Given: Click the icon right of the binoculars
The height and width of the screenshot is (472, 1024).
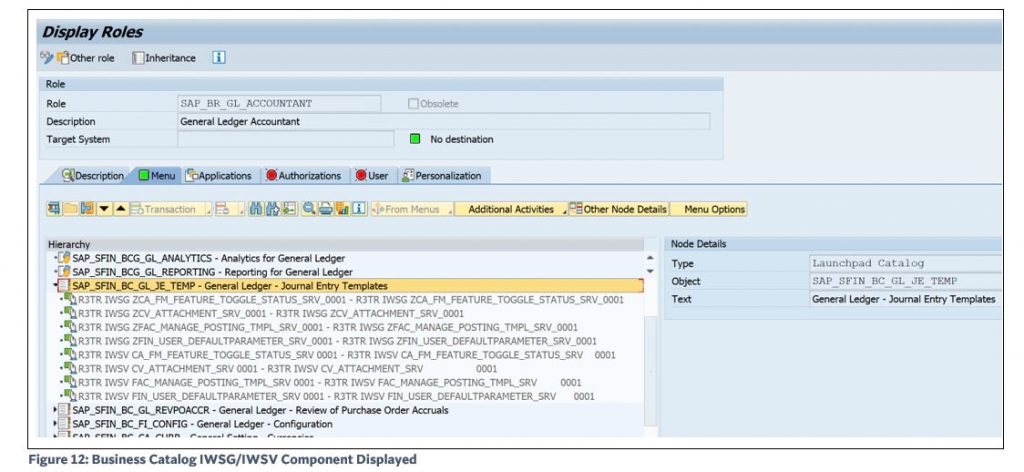Looking at the screenshot, I should [289, 209].
